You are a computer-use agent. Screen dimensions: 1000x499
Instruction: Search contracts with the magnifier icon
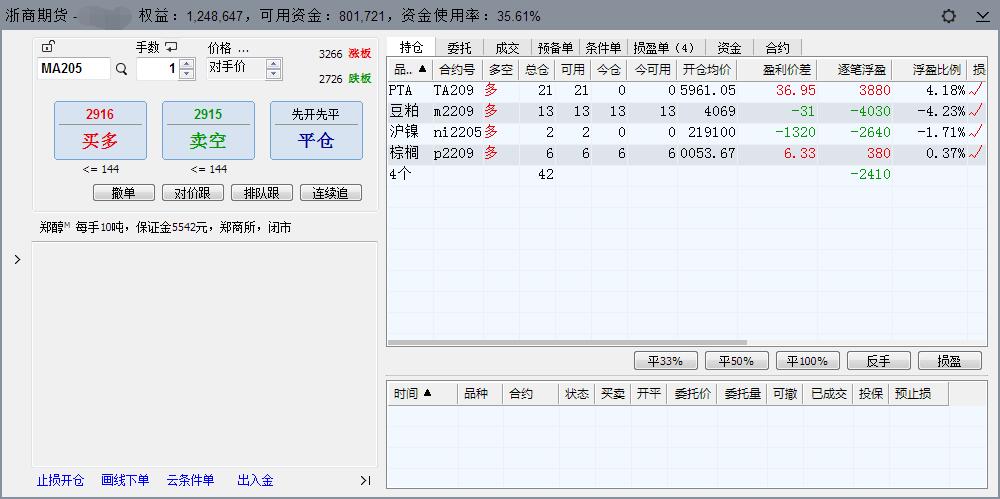click(122, 69)
